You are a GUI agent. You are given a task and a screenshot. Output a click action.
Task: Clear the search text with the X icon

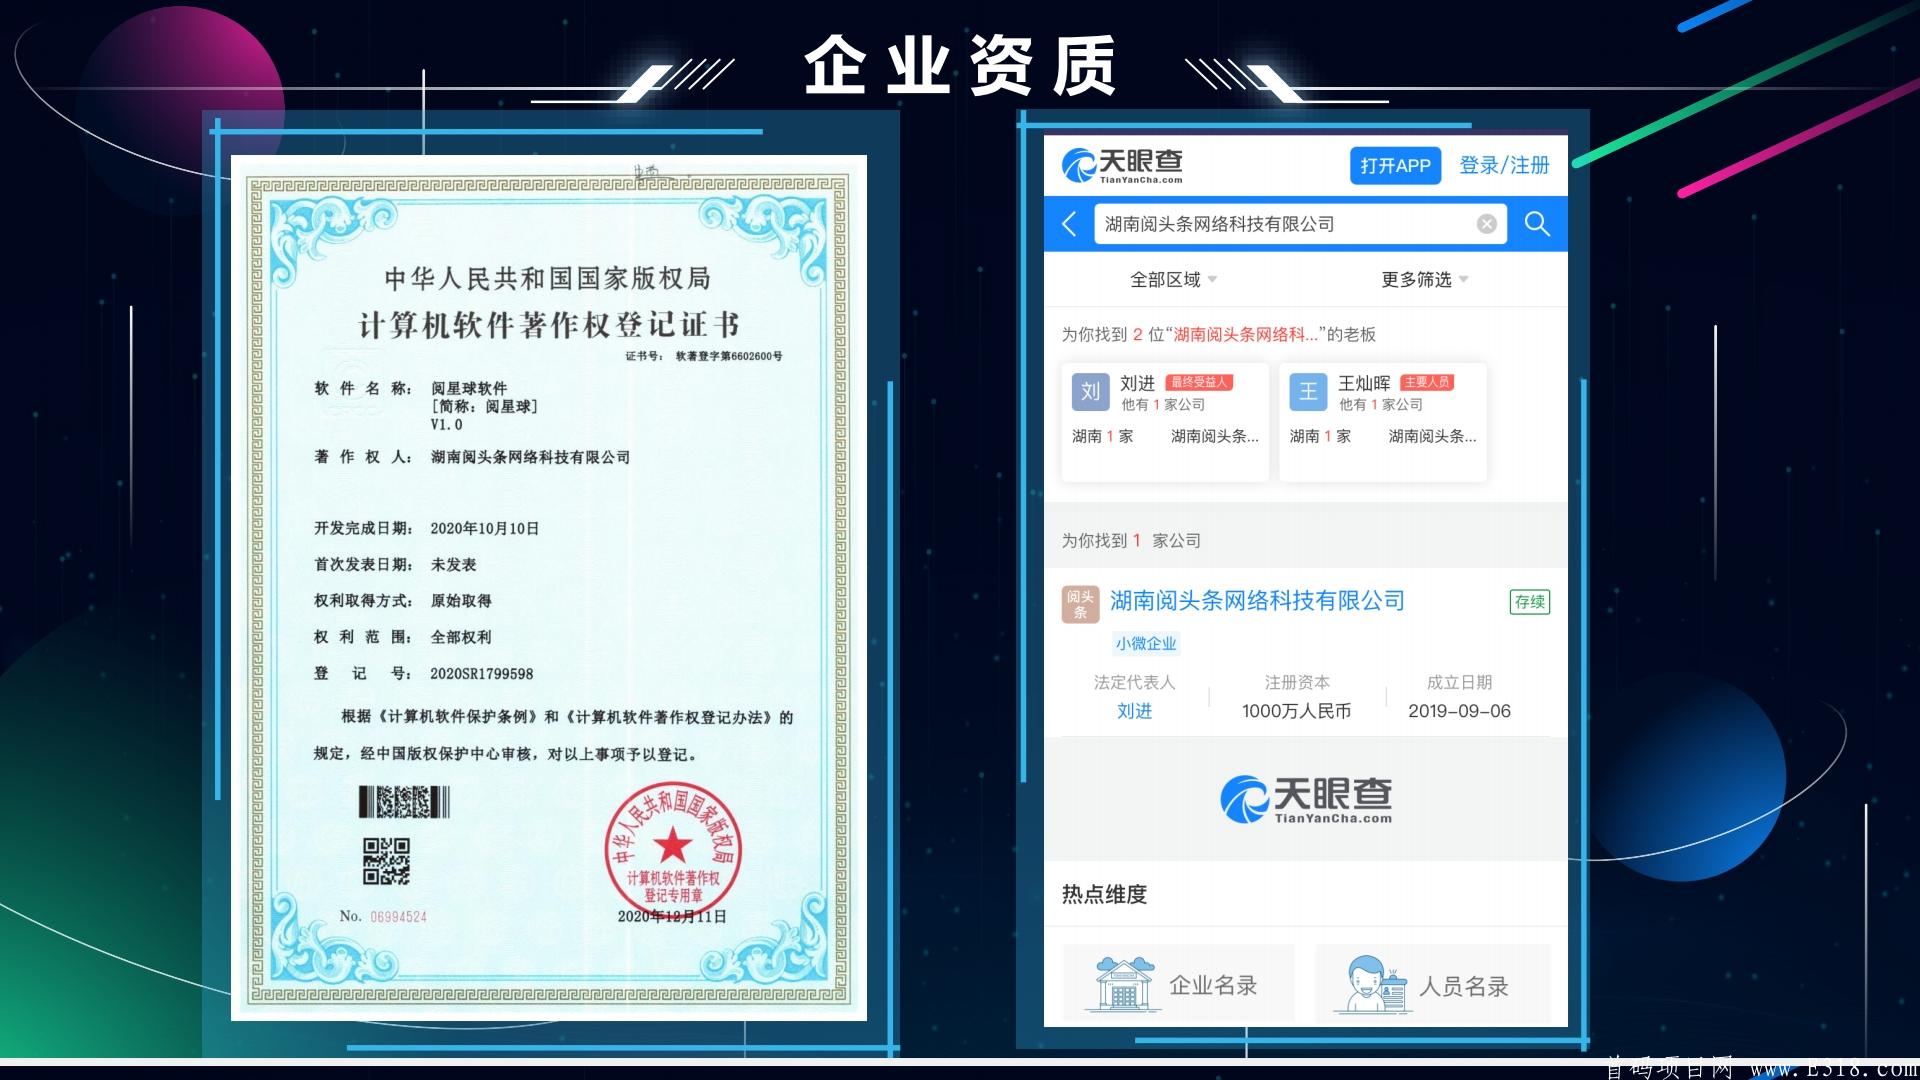(1487, 224)
